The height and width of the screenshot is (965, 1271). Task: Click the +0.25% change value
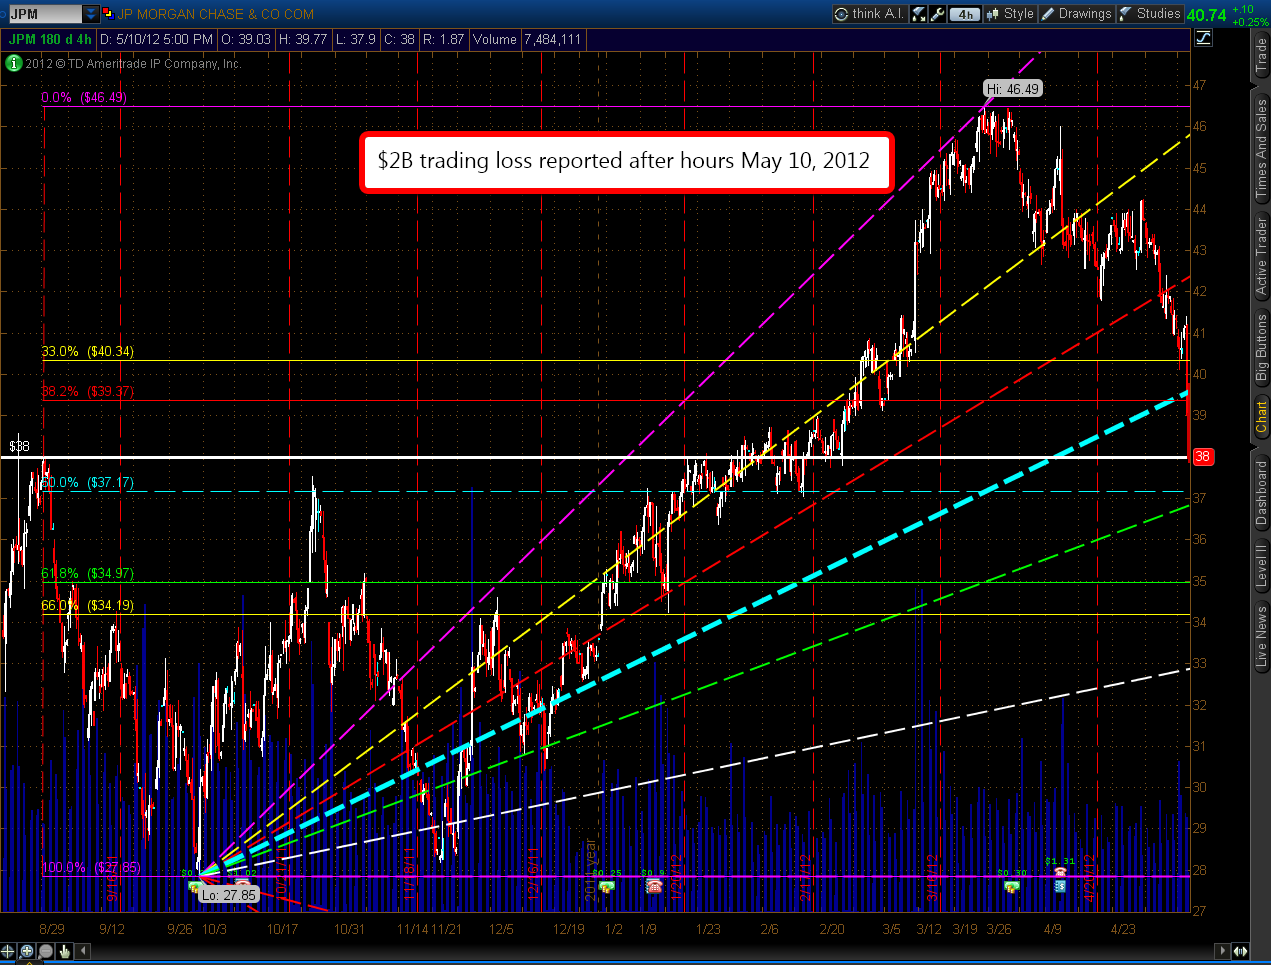click(1251, 22)
